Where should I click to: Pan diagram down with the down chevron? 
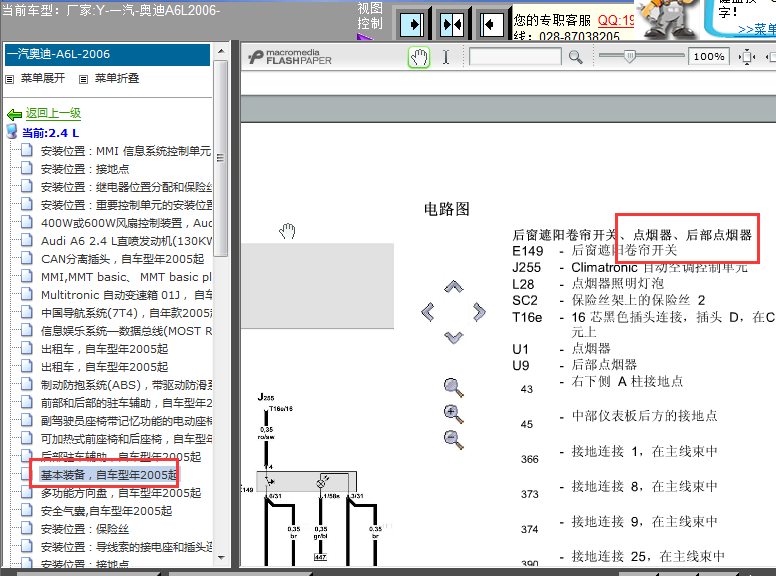[453, 337]
